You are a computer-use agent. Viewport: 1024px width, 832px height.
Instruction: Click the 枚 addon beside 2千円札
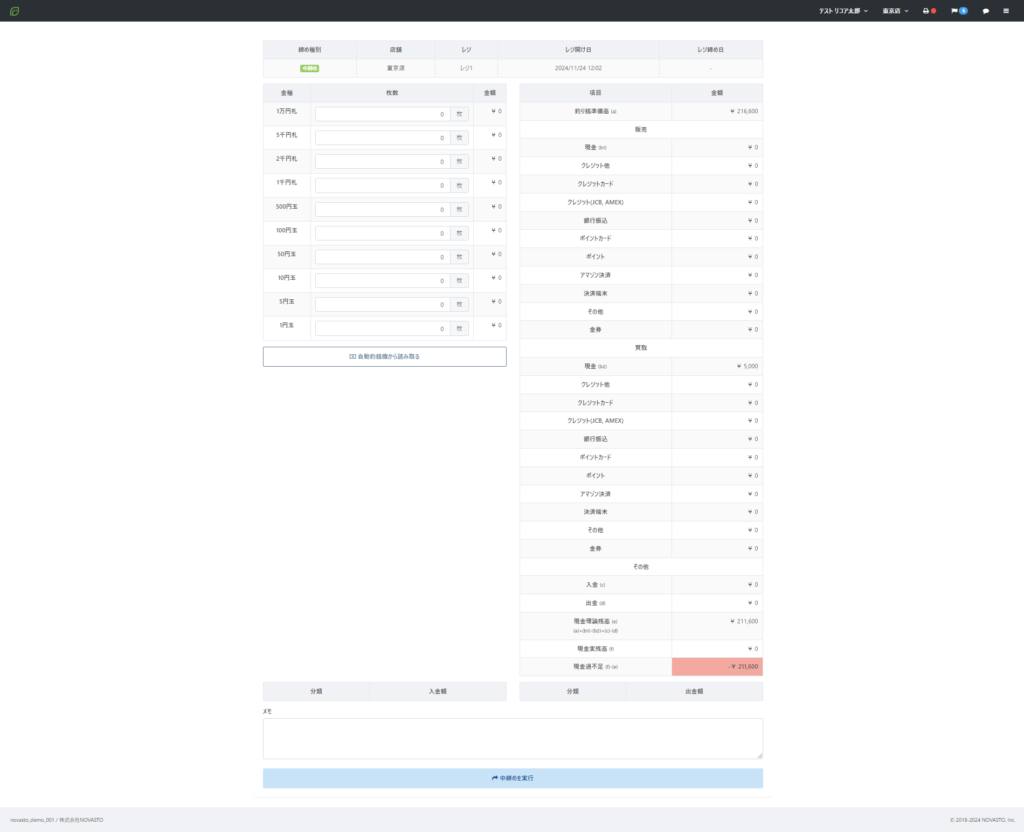click(459, 162)
